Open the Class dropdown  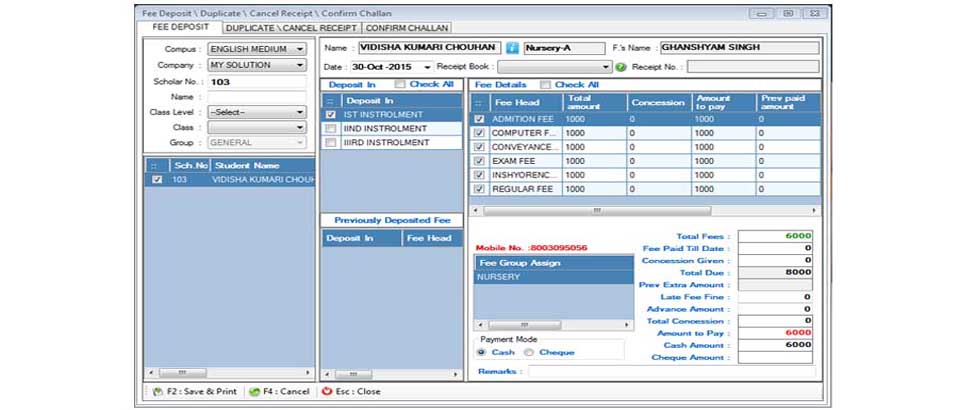[300, 128]
